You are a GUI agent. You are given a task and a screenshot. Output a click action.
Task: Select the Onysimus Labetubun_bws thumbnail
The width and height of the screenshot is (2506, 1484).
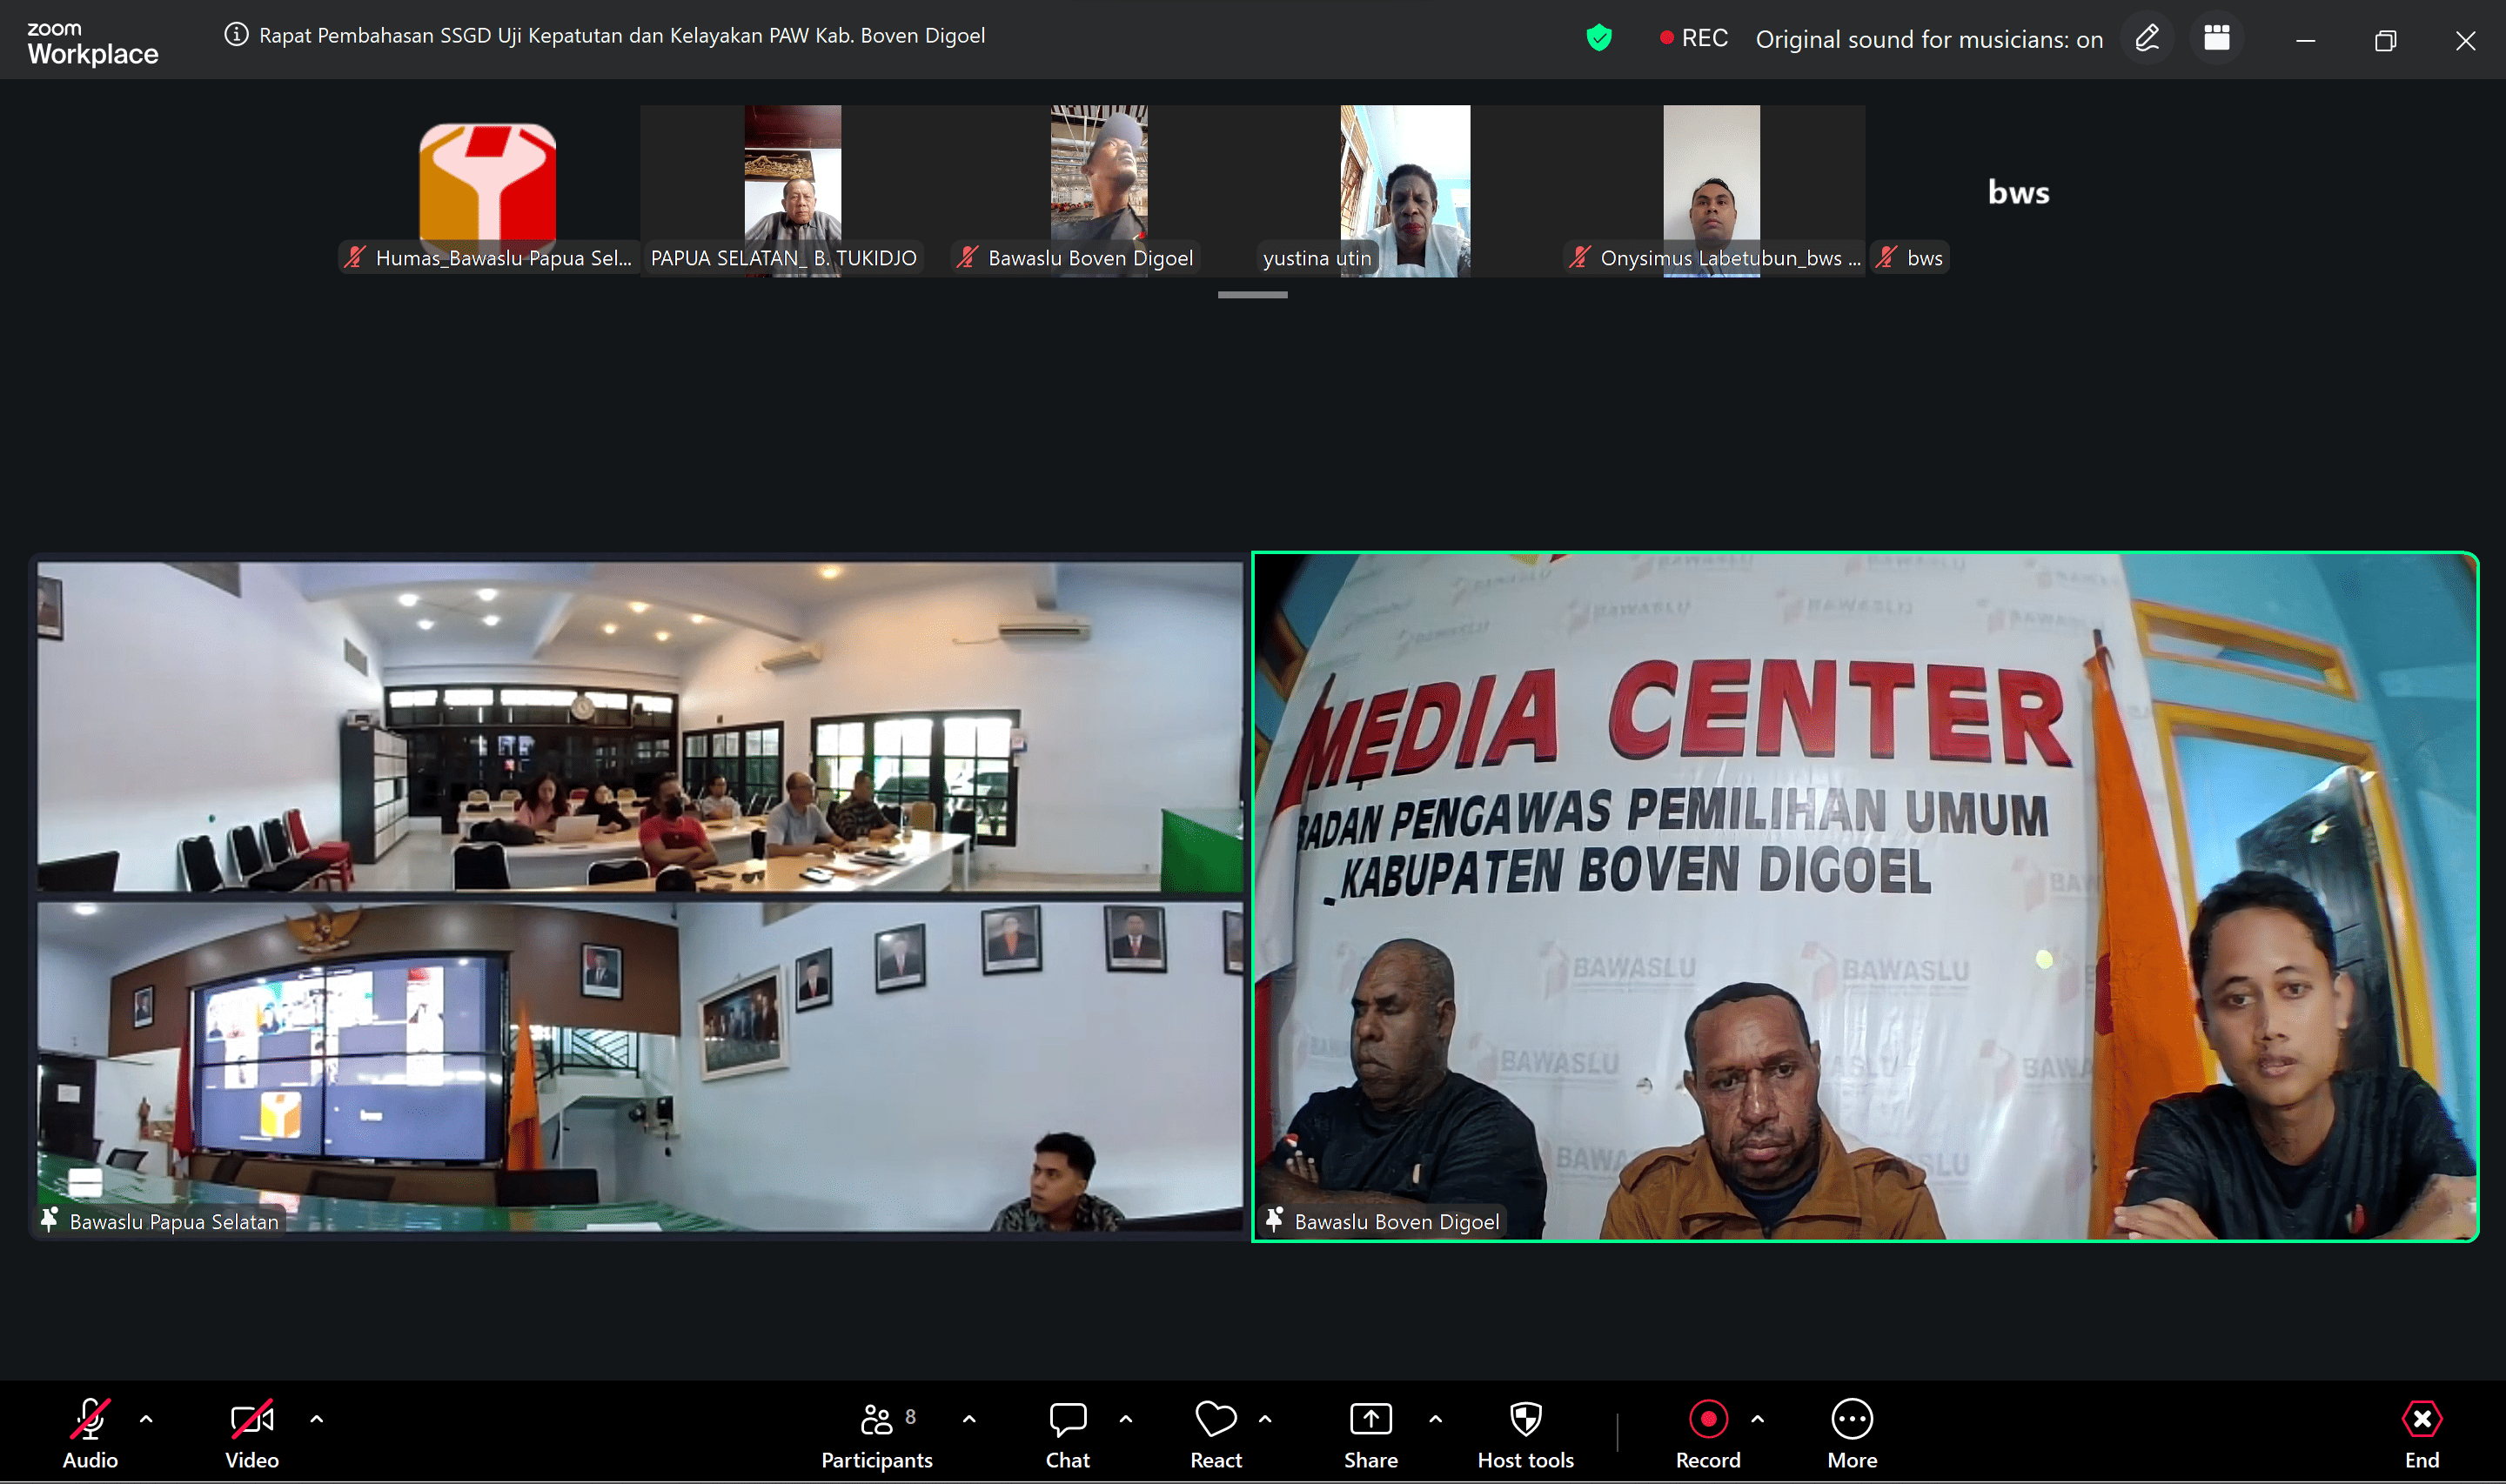(x=1712, y=191)
